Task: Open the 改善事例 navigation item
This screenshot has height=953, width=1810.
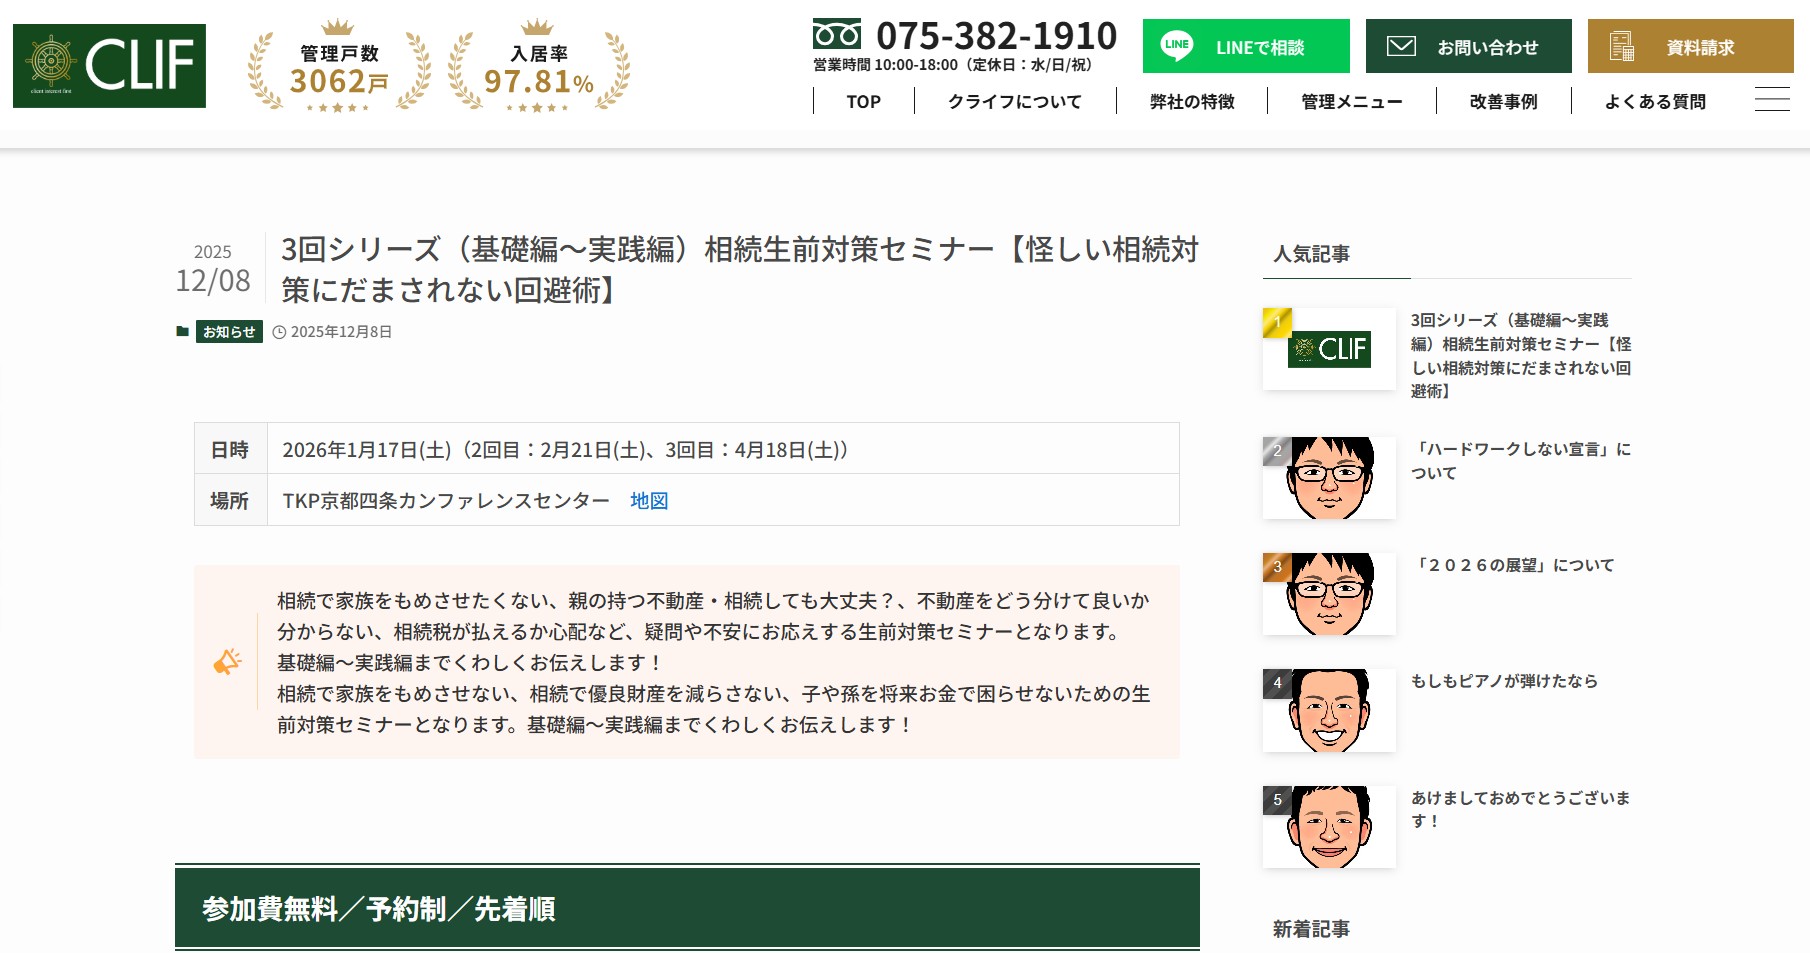Action: (x=1503, y=101)
